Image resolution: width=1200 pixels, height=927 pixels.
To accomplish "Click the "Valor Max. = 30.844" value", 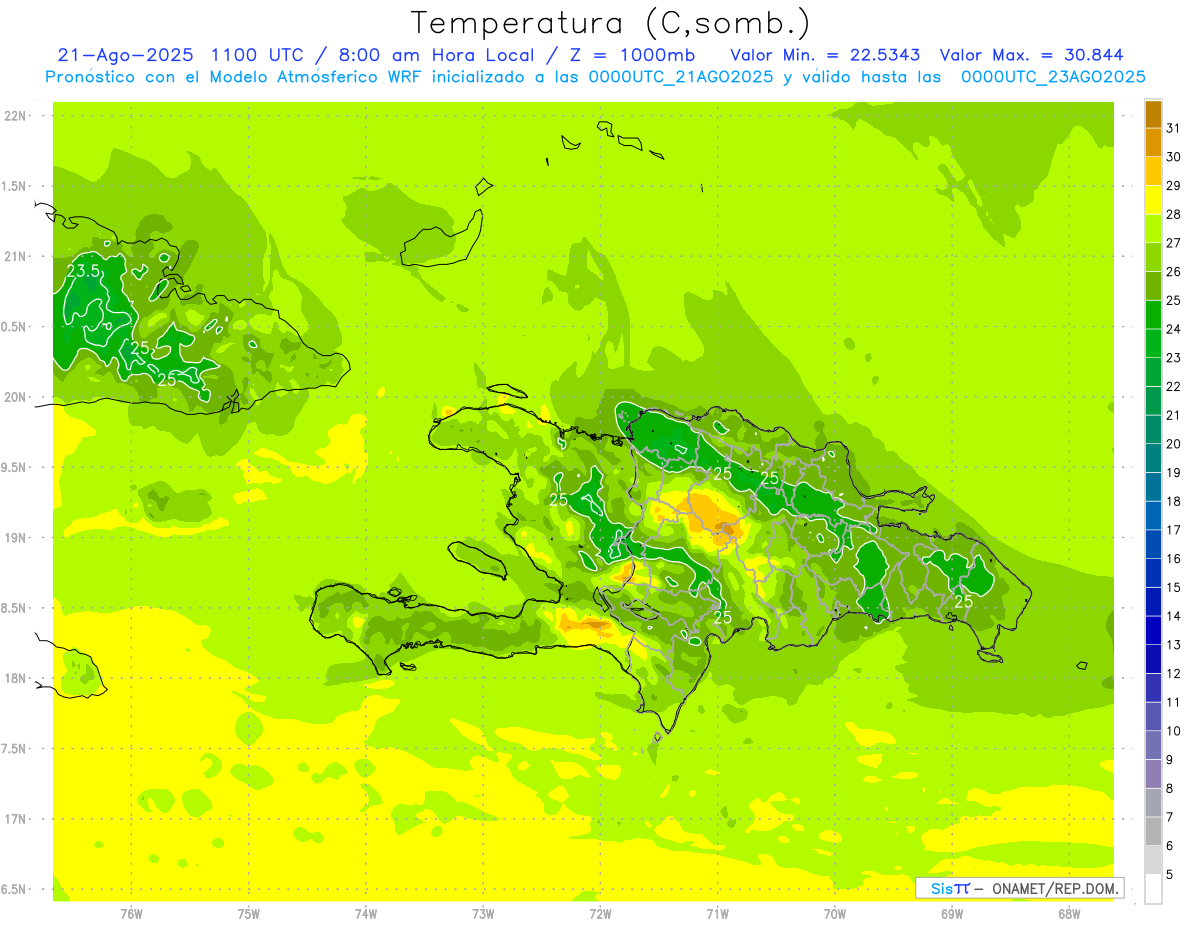I will point(1032,55).
